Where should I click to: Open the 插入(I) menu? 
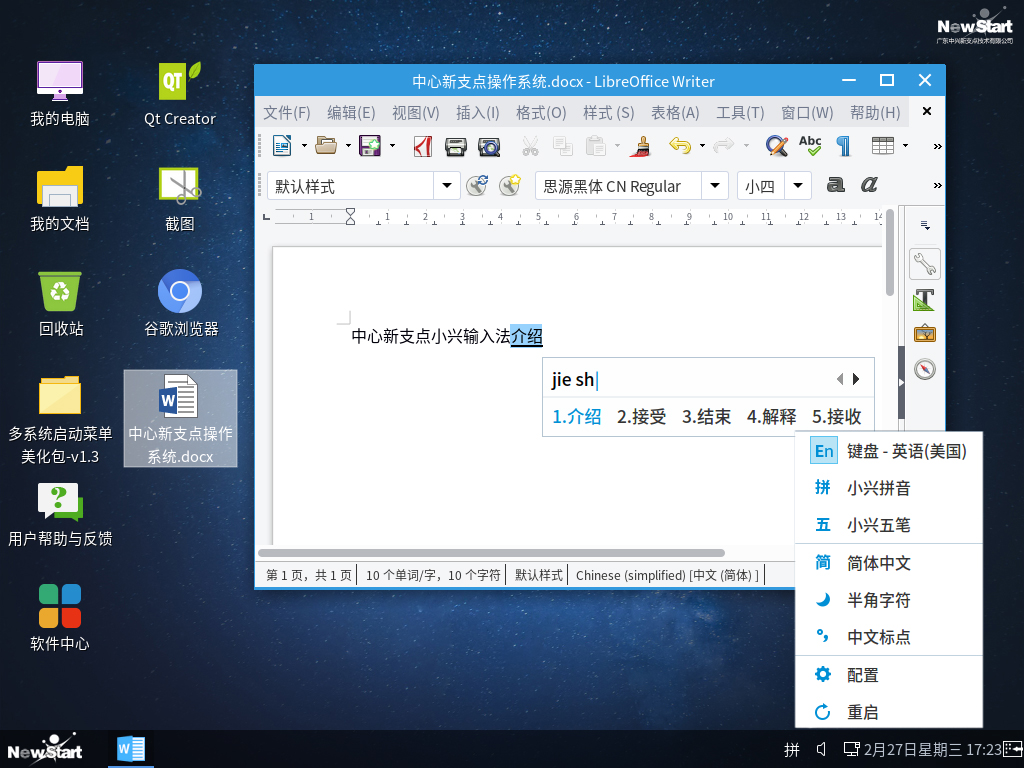[478, 113]
